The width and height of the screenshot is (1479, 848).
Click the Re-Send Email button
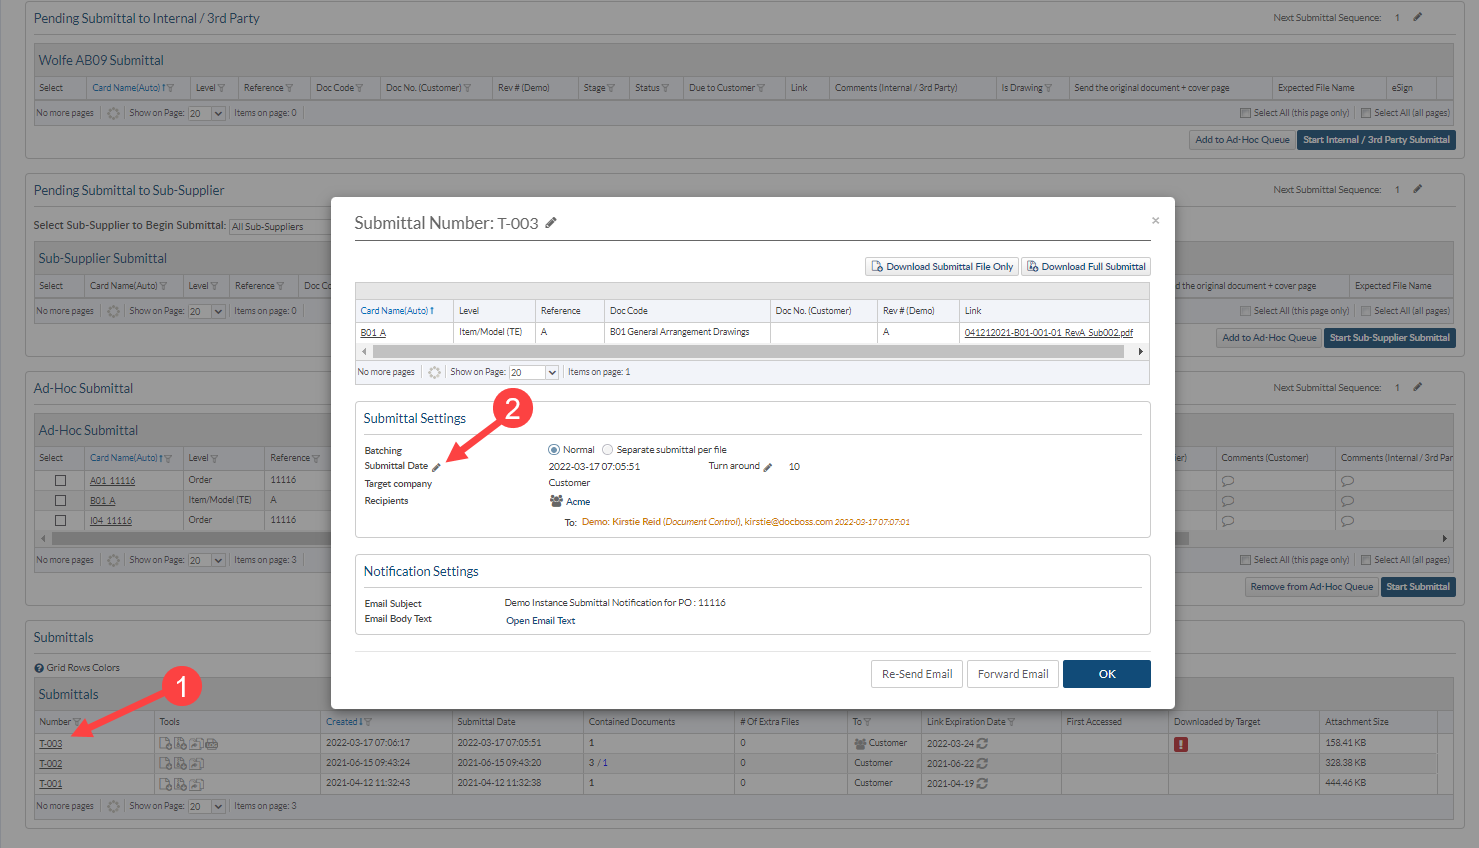click(x=917, y=674)
